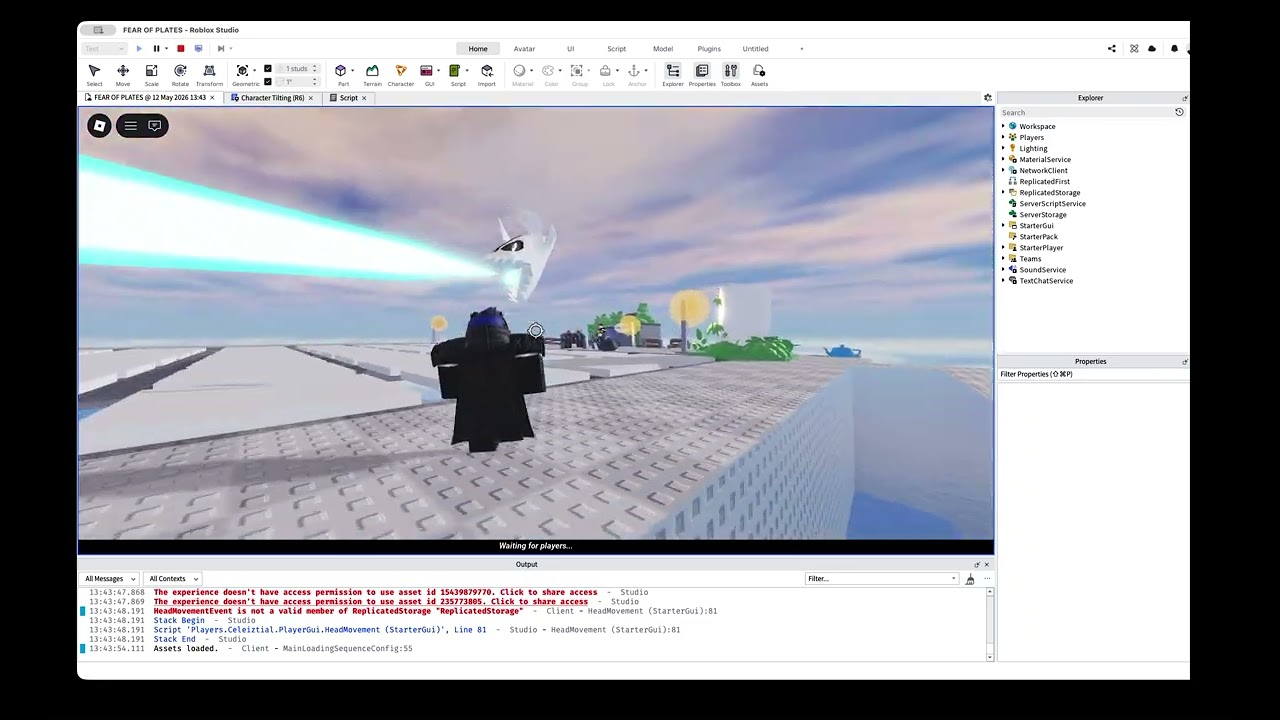Open the in-game chat bubble
The height and width of the screenshot is (720, 1280).
pos(155,125)
